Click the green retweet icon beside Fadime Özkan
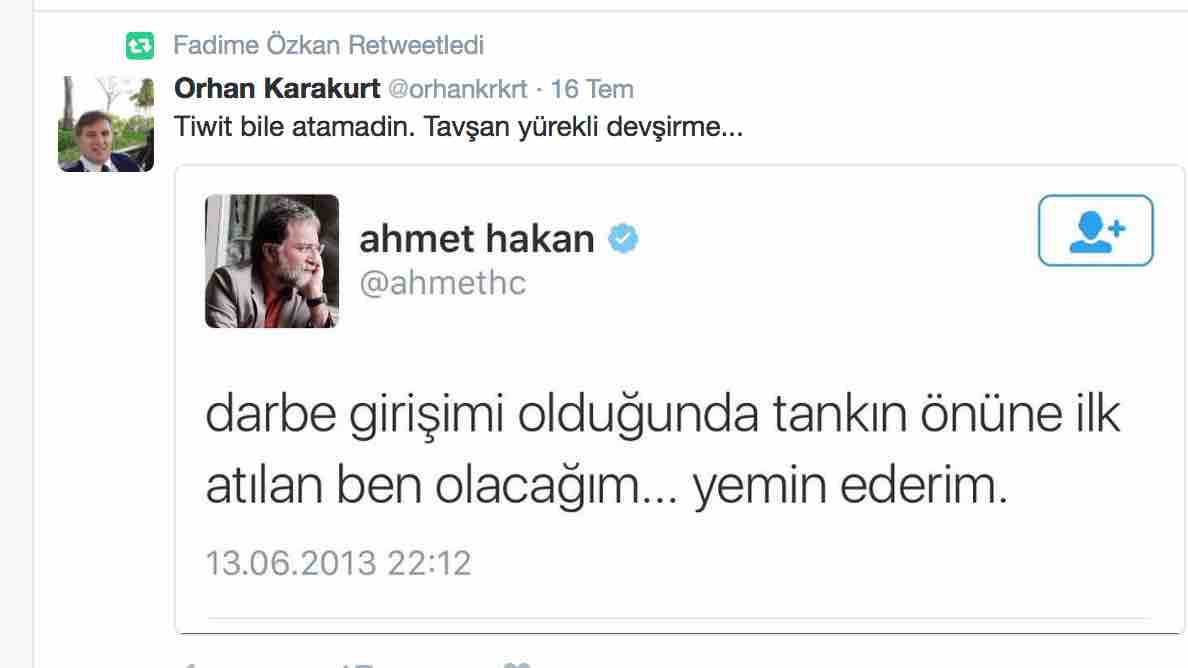This screenshot has height=668, width=1188. click(x=140, y=45)
